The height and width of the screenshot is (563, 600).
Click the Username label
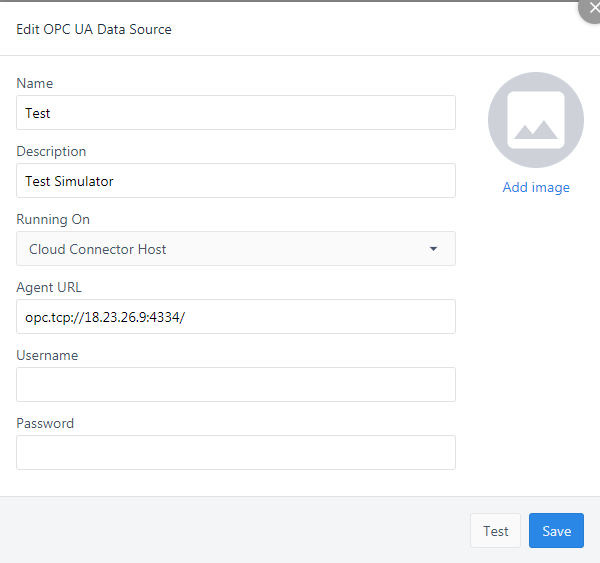point(47,356)
